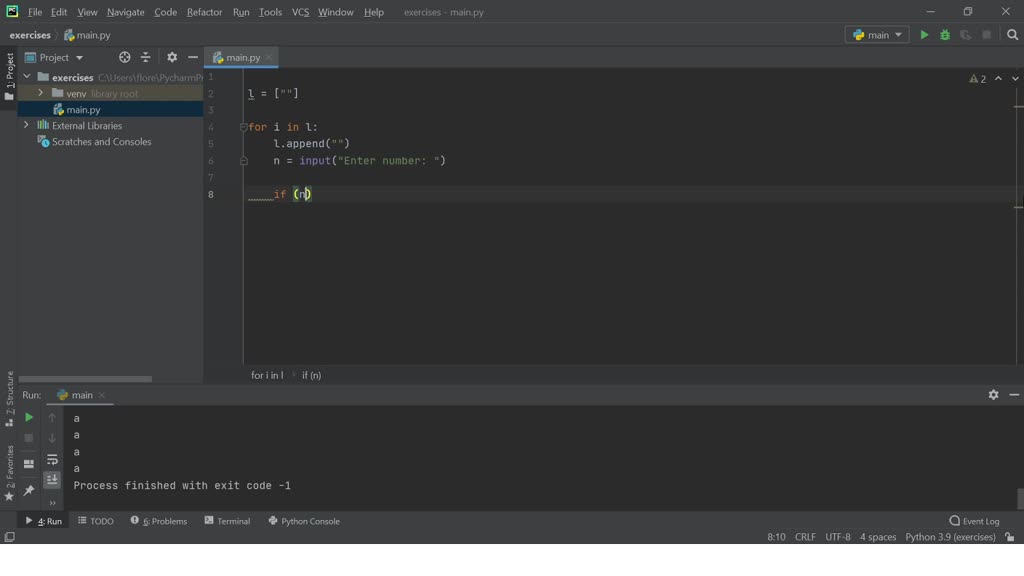This screenshot has width=1024, height=576.
Task: Open the File menu
Action: point(35,12)
